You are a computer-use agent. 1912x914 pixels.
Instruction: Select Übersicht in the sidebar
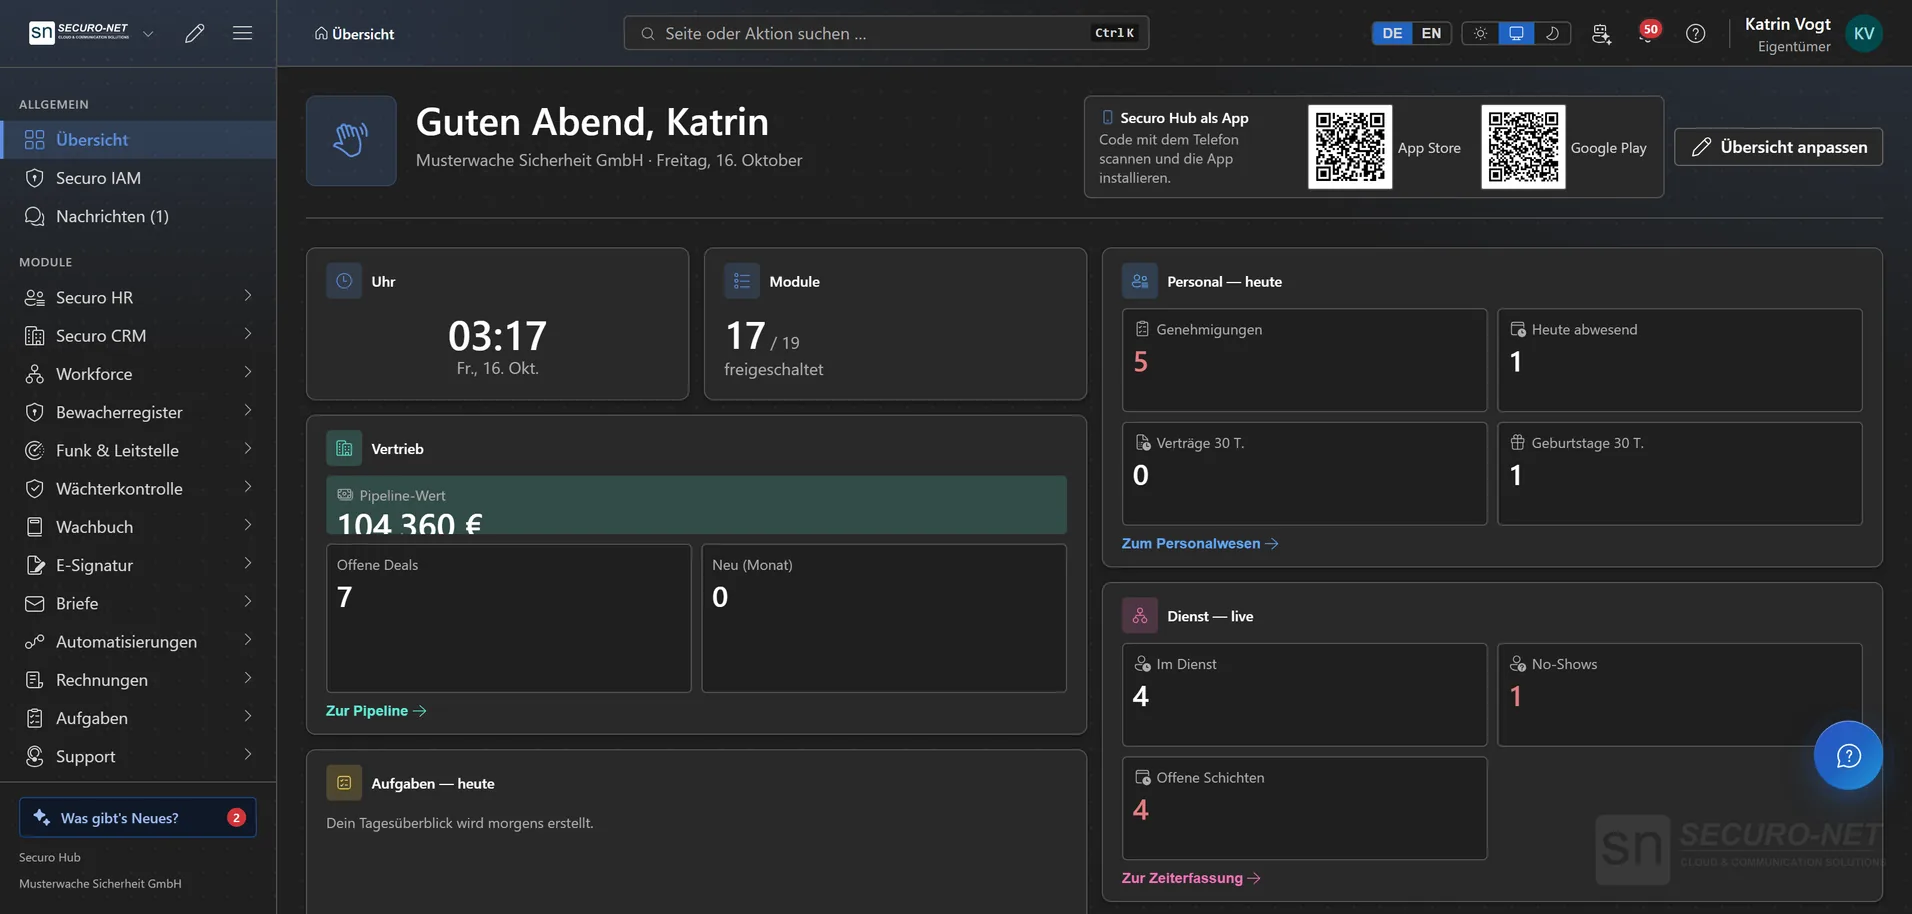coord(138,140)
